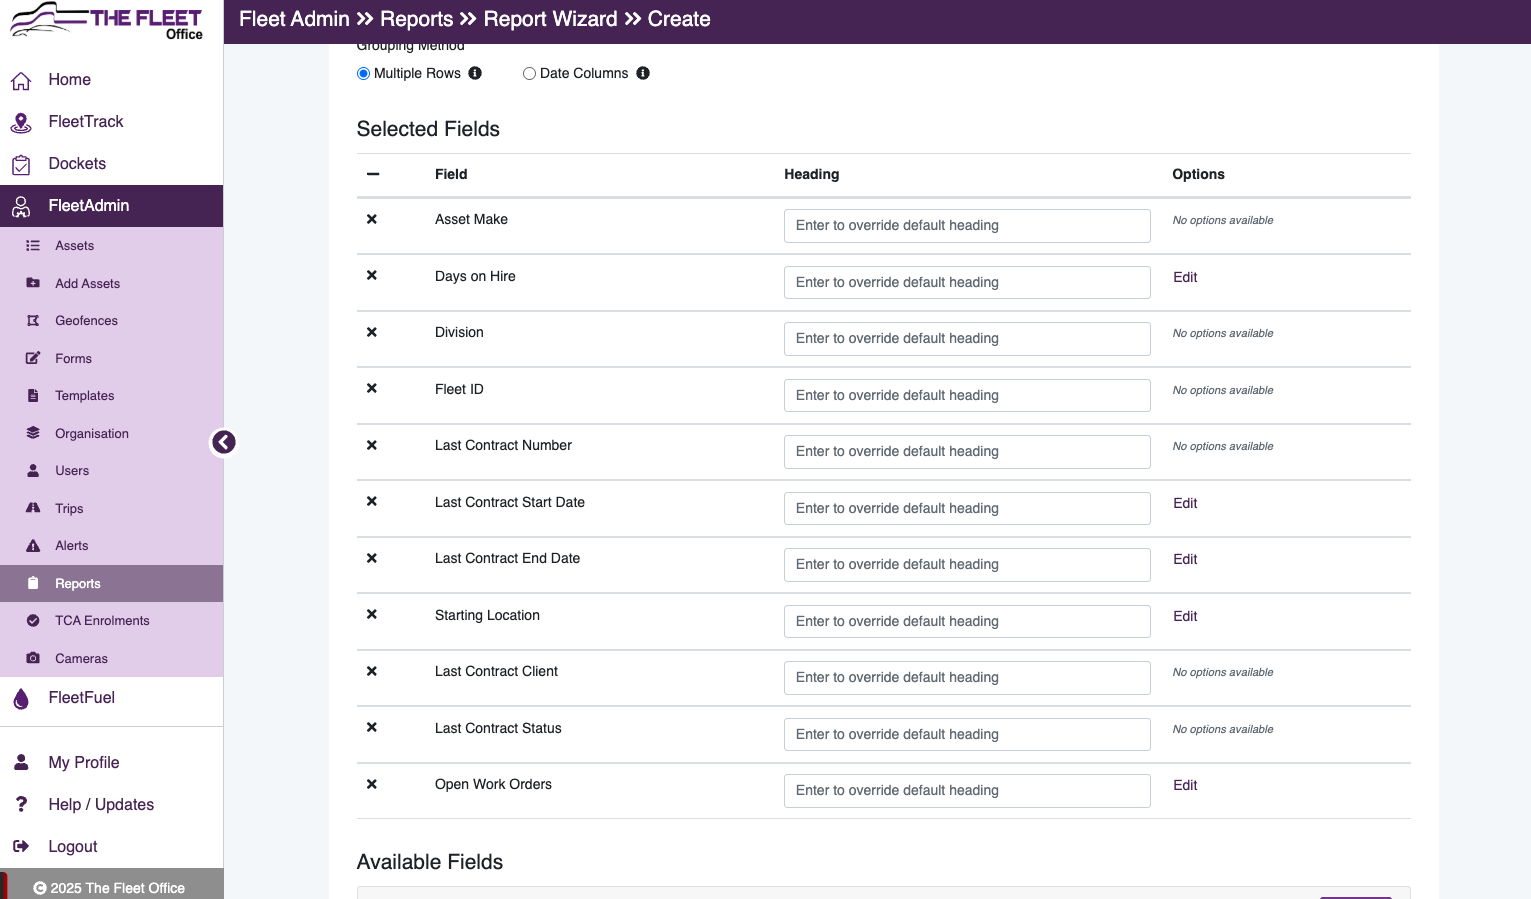The width and height of the screenshot is (1531, 899).
Task: Remove the Open Work Orders field
Action: tap(372, 784)
